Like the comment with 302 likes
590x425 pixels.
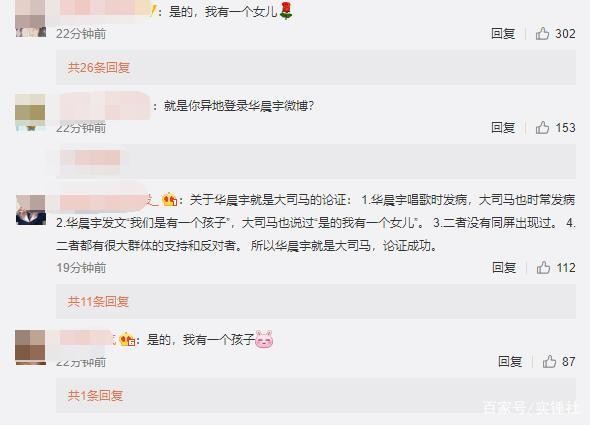(x=542, y=34)
